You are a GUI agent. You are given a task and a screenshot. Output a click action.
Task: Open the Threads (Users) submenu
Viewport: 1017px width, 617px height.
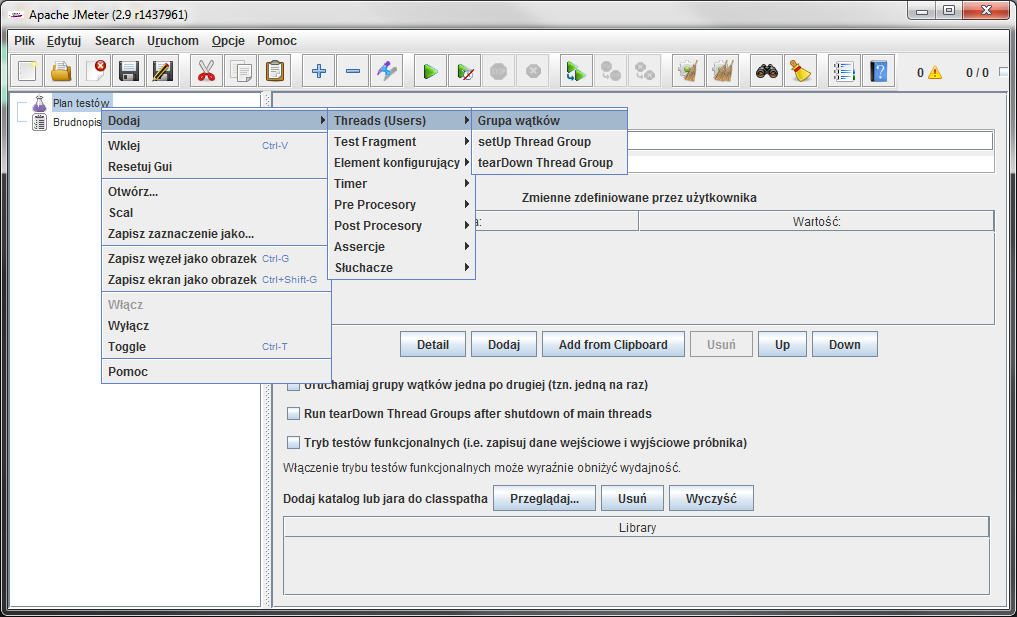coord(401,121)
